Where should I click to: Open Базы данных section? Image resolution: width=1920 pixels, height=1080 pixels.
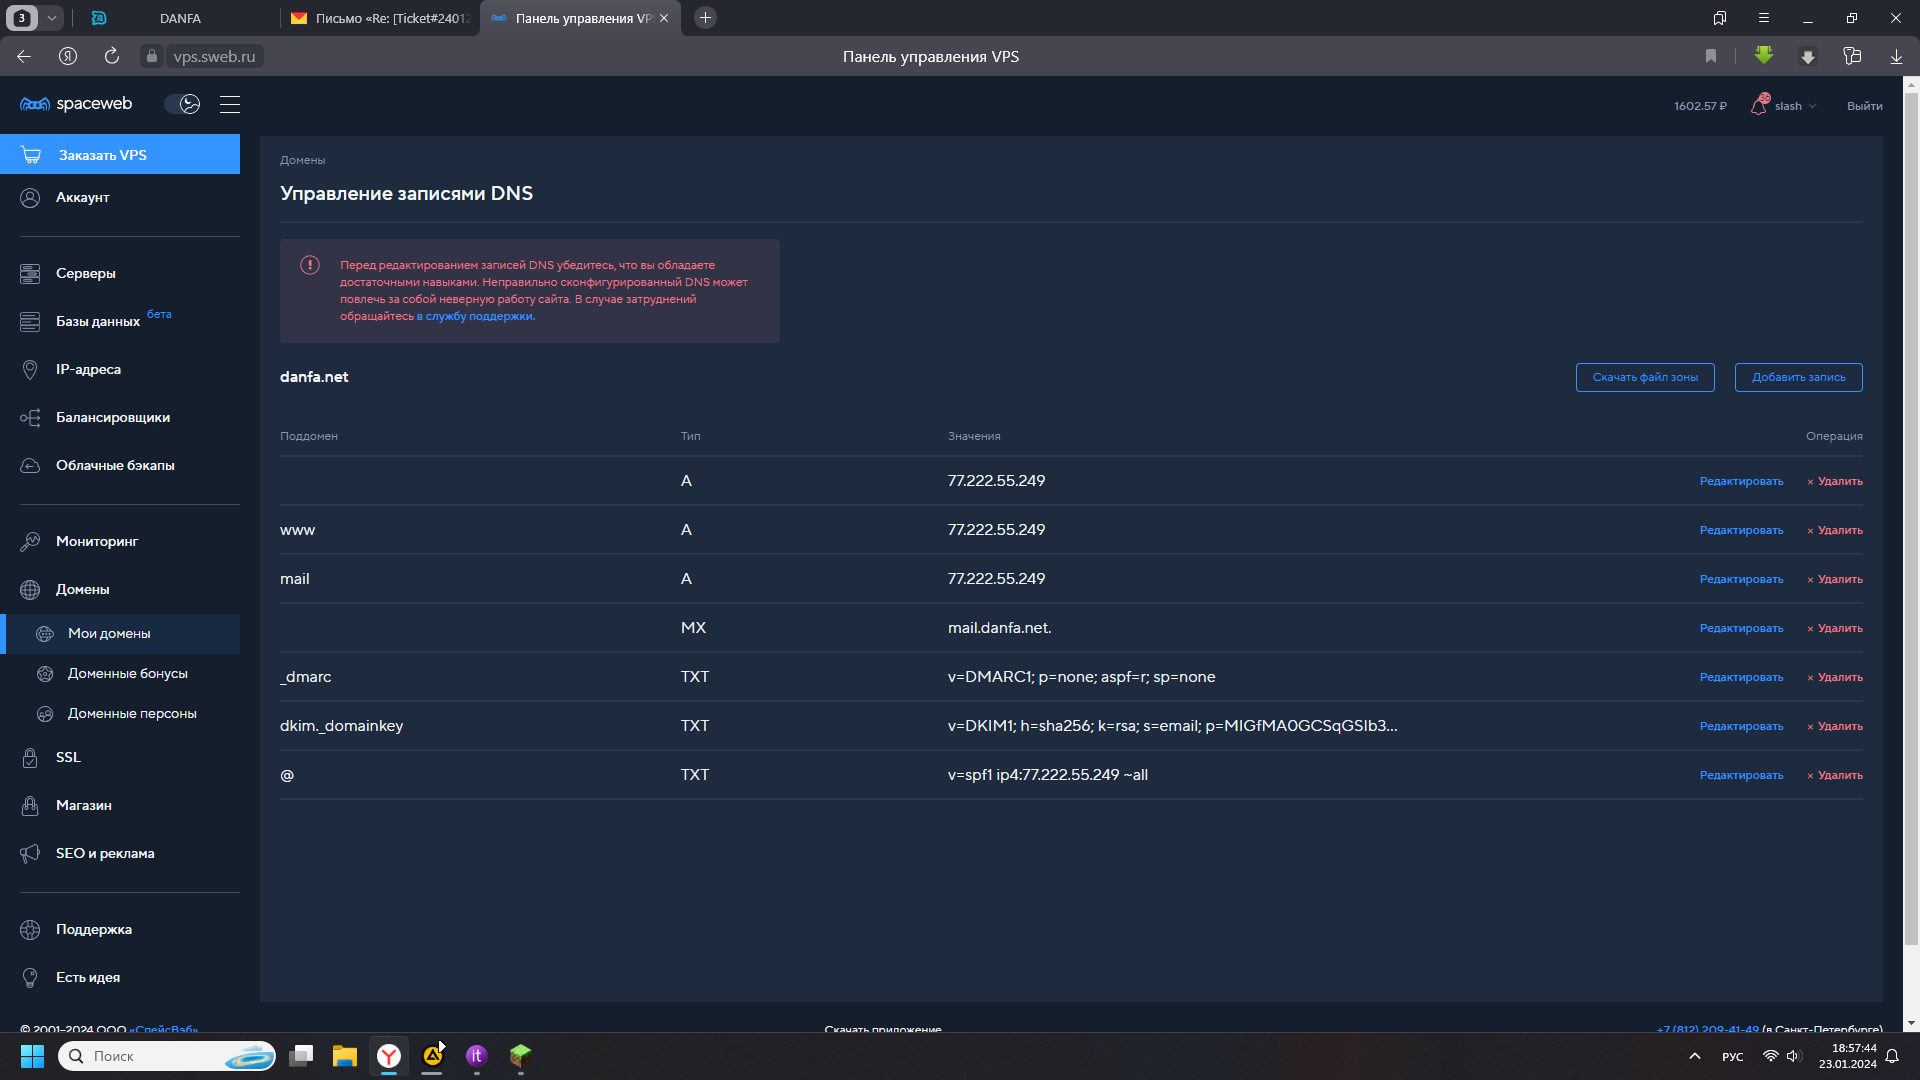pyautogui.click(x=97, y=322)
